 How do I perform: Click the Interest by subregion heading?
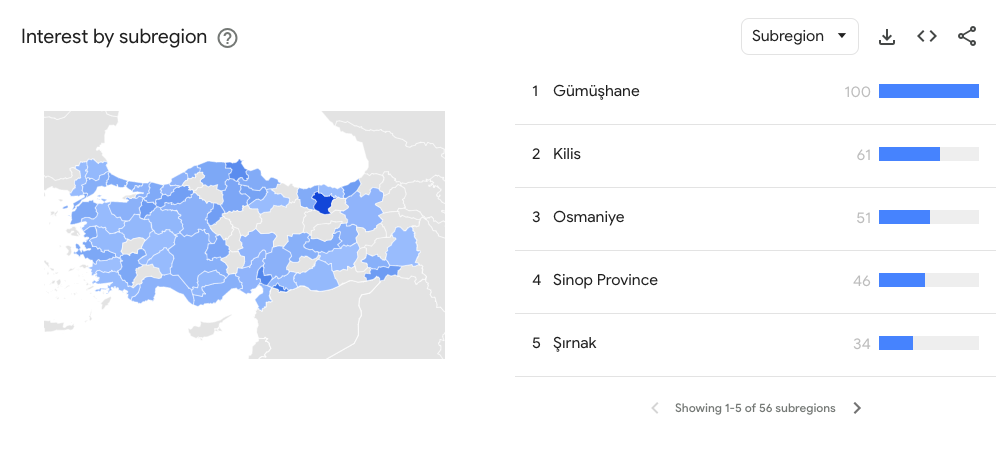114,37
